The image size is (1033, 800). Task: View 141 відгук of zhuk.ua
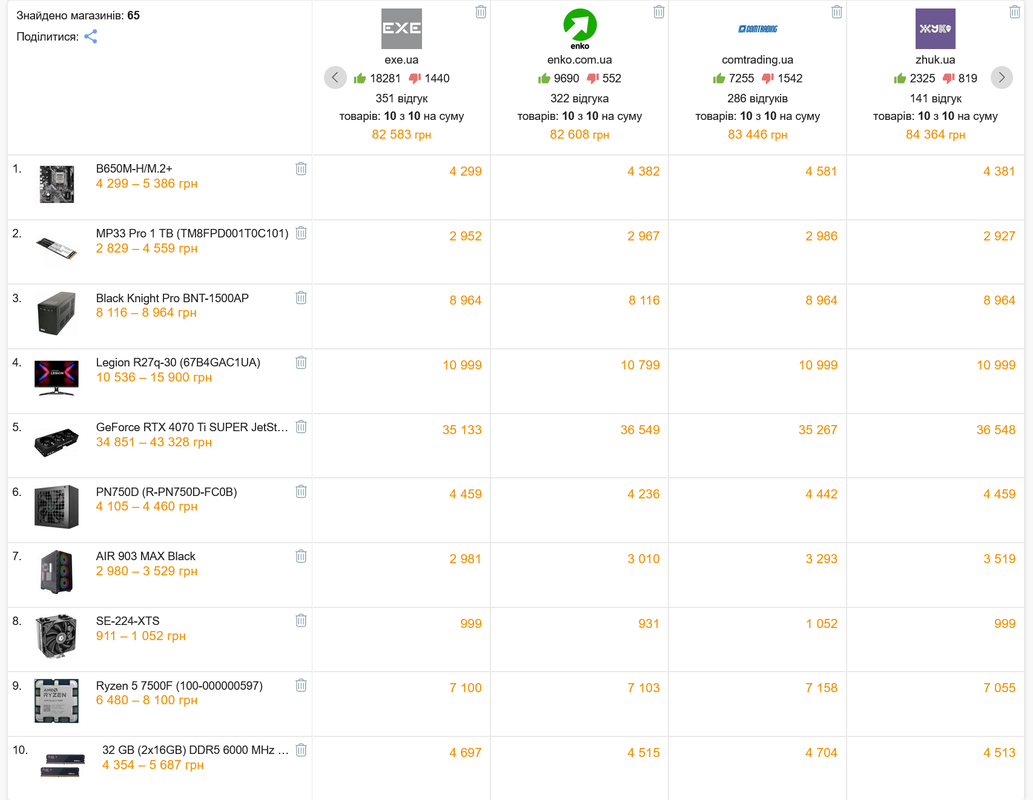(935, 98)
